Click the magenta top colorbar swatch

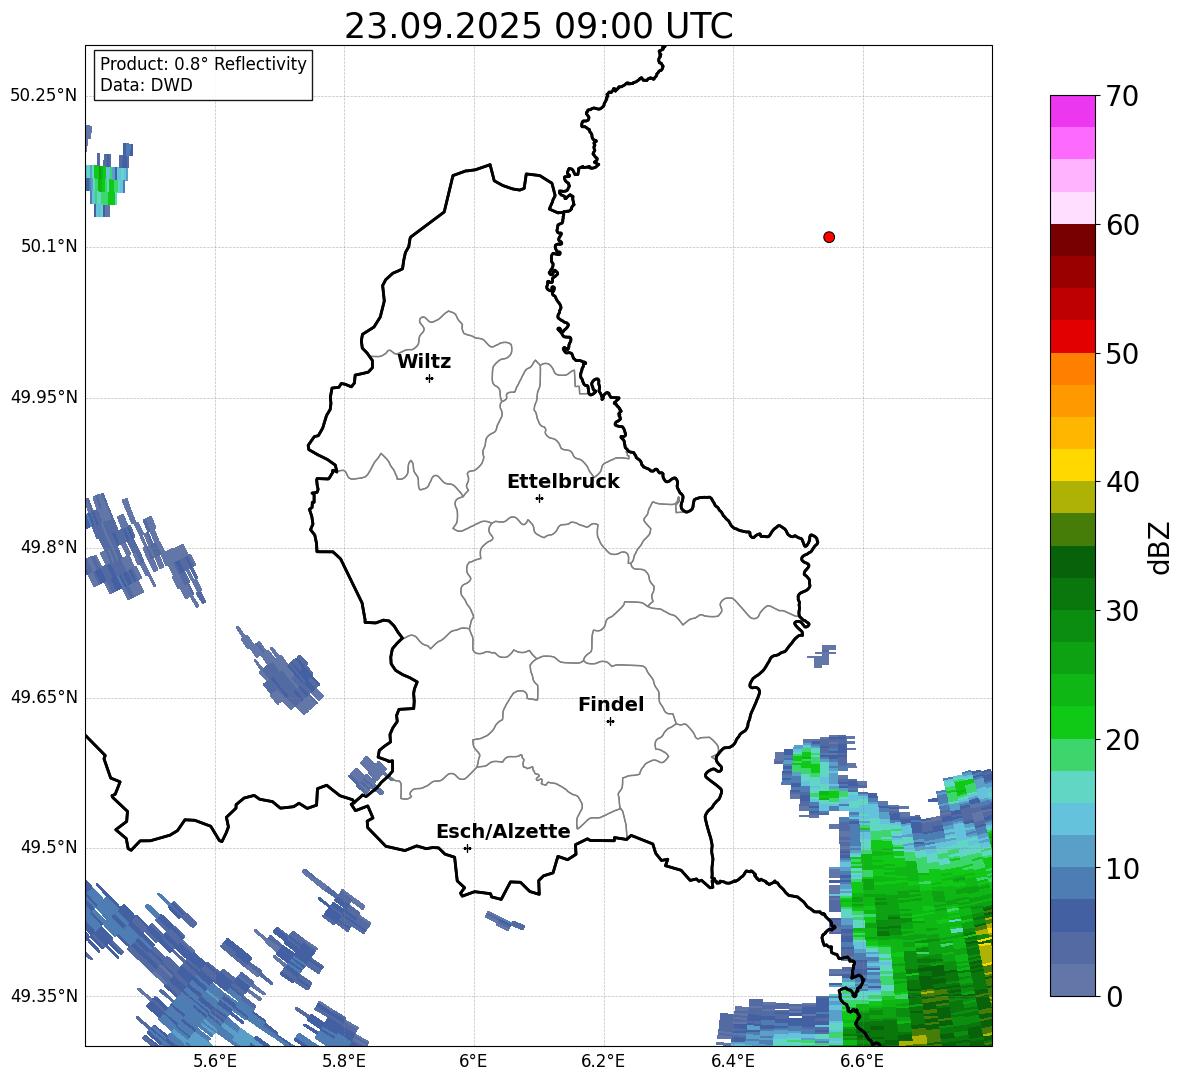point(1072,111)
